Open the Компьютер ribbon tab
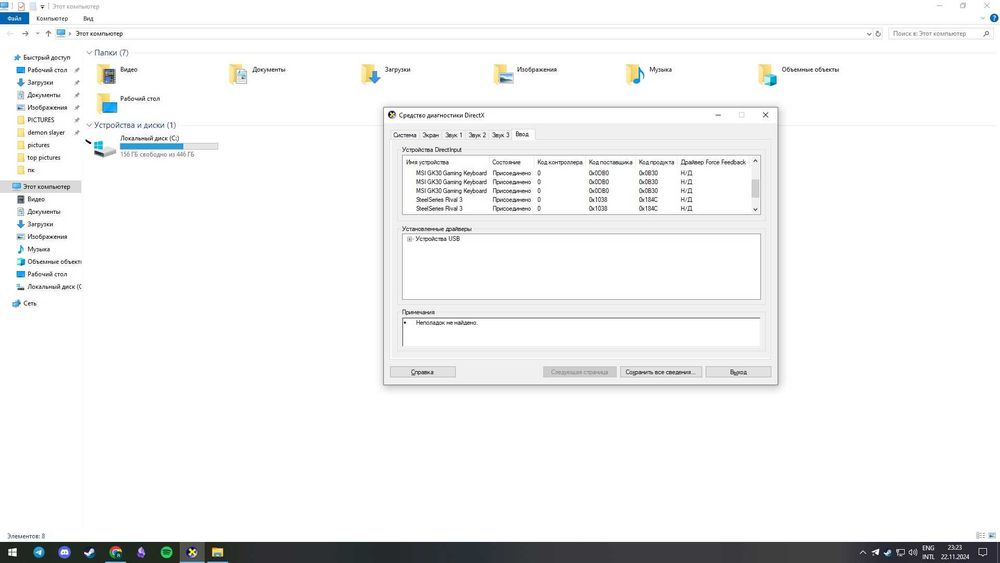The image size is (1000, 563). [52, 18]
